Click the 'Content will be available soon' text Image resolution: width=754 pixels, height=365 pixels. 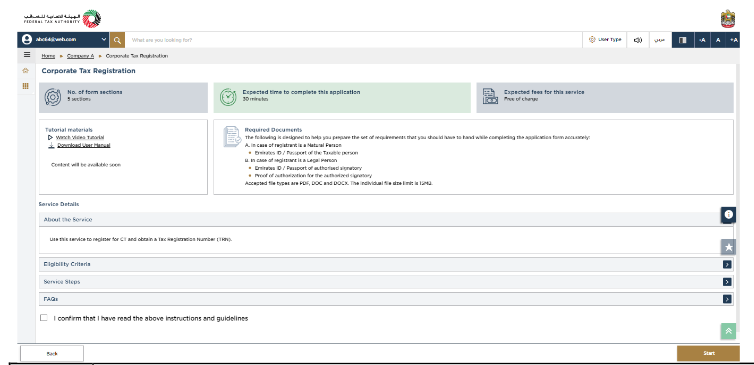pos(86,165)
